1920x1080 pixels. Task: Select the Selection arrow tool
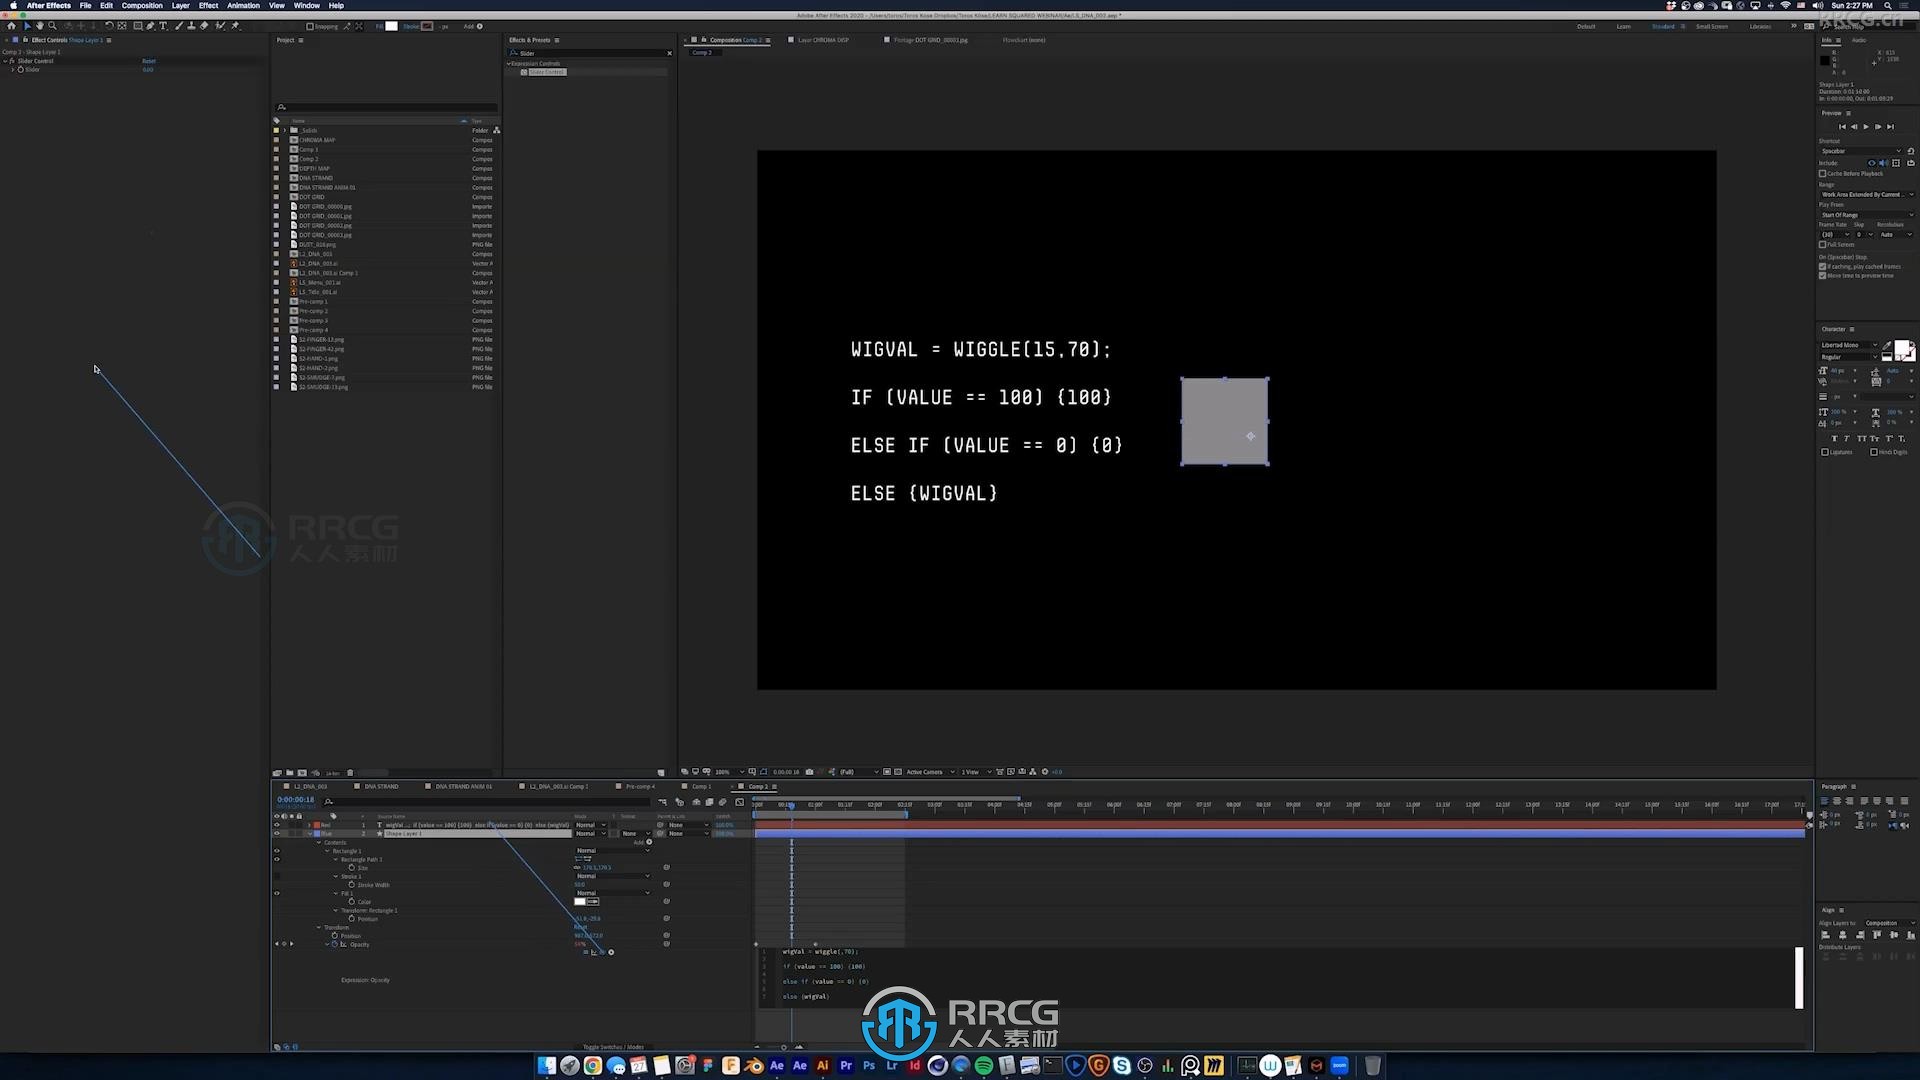point(27,26)
